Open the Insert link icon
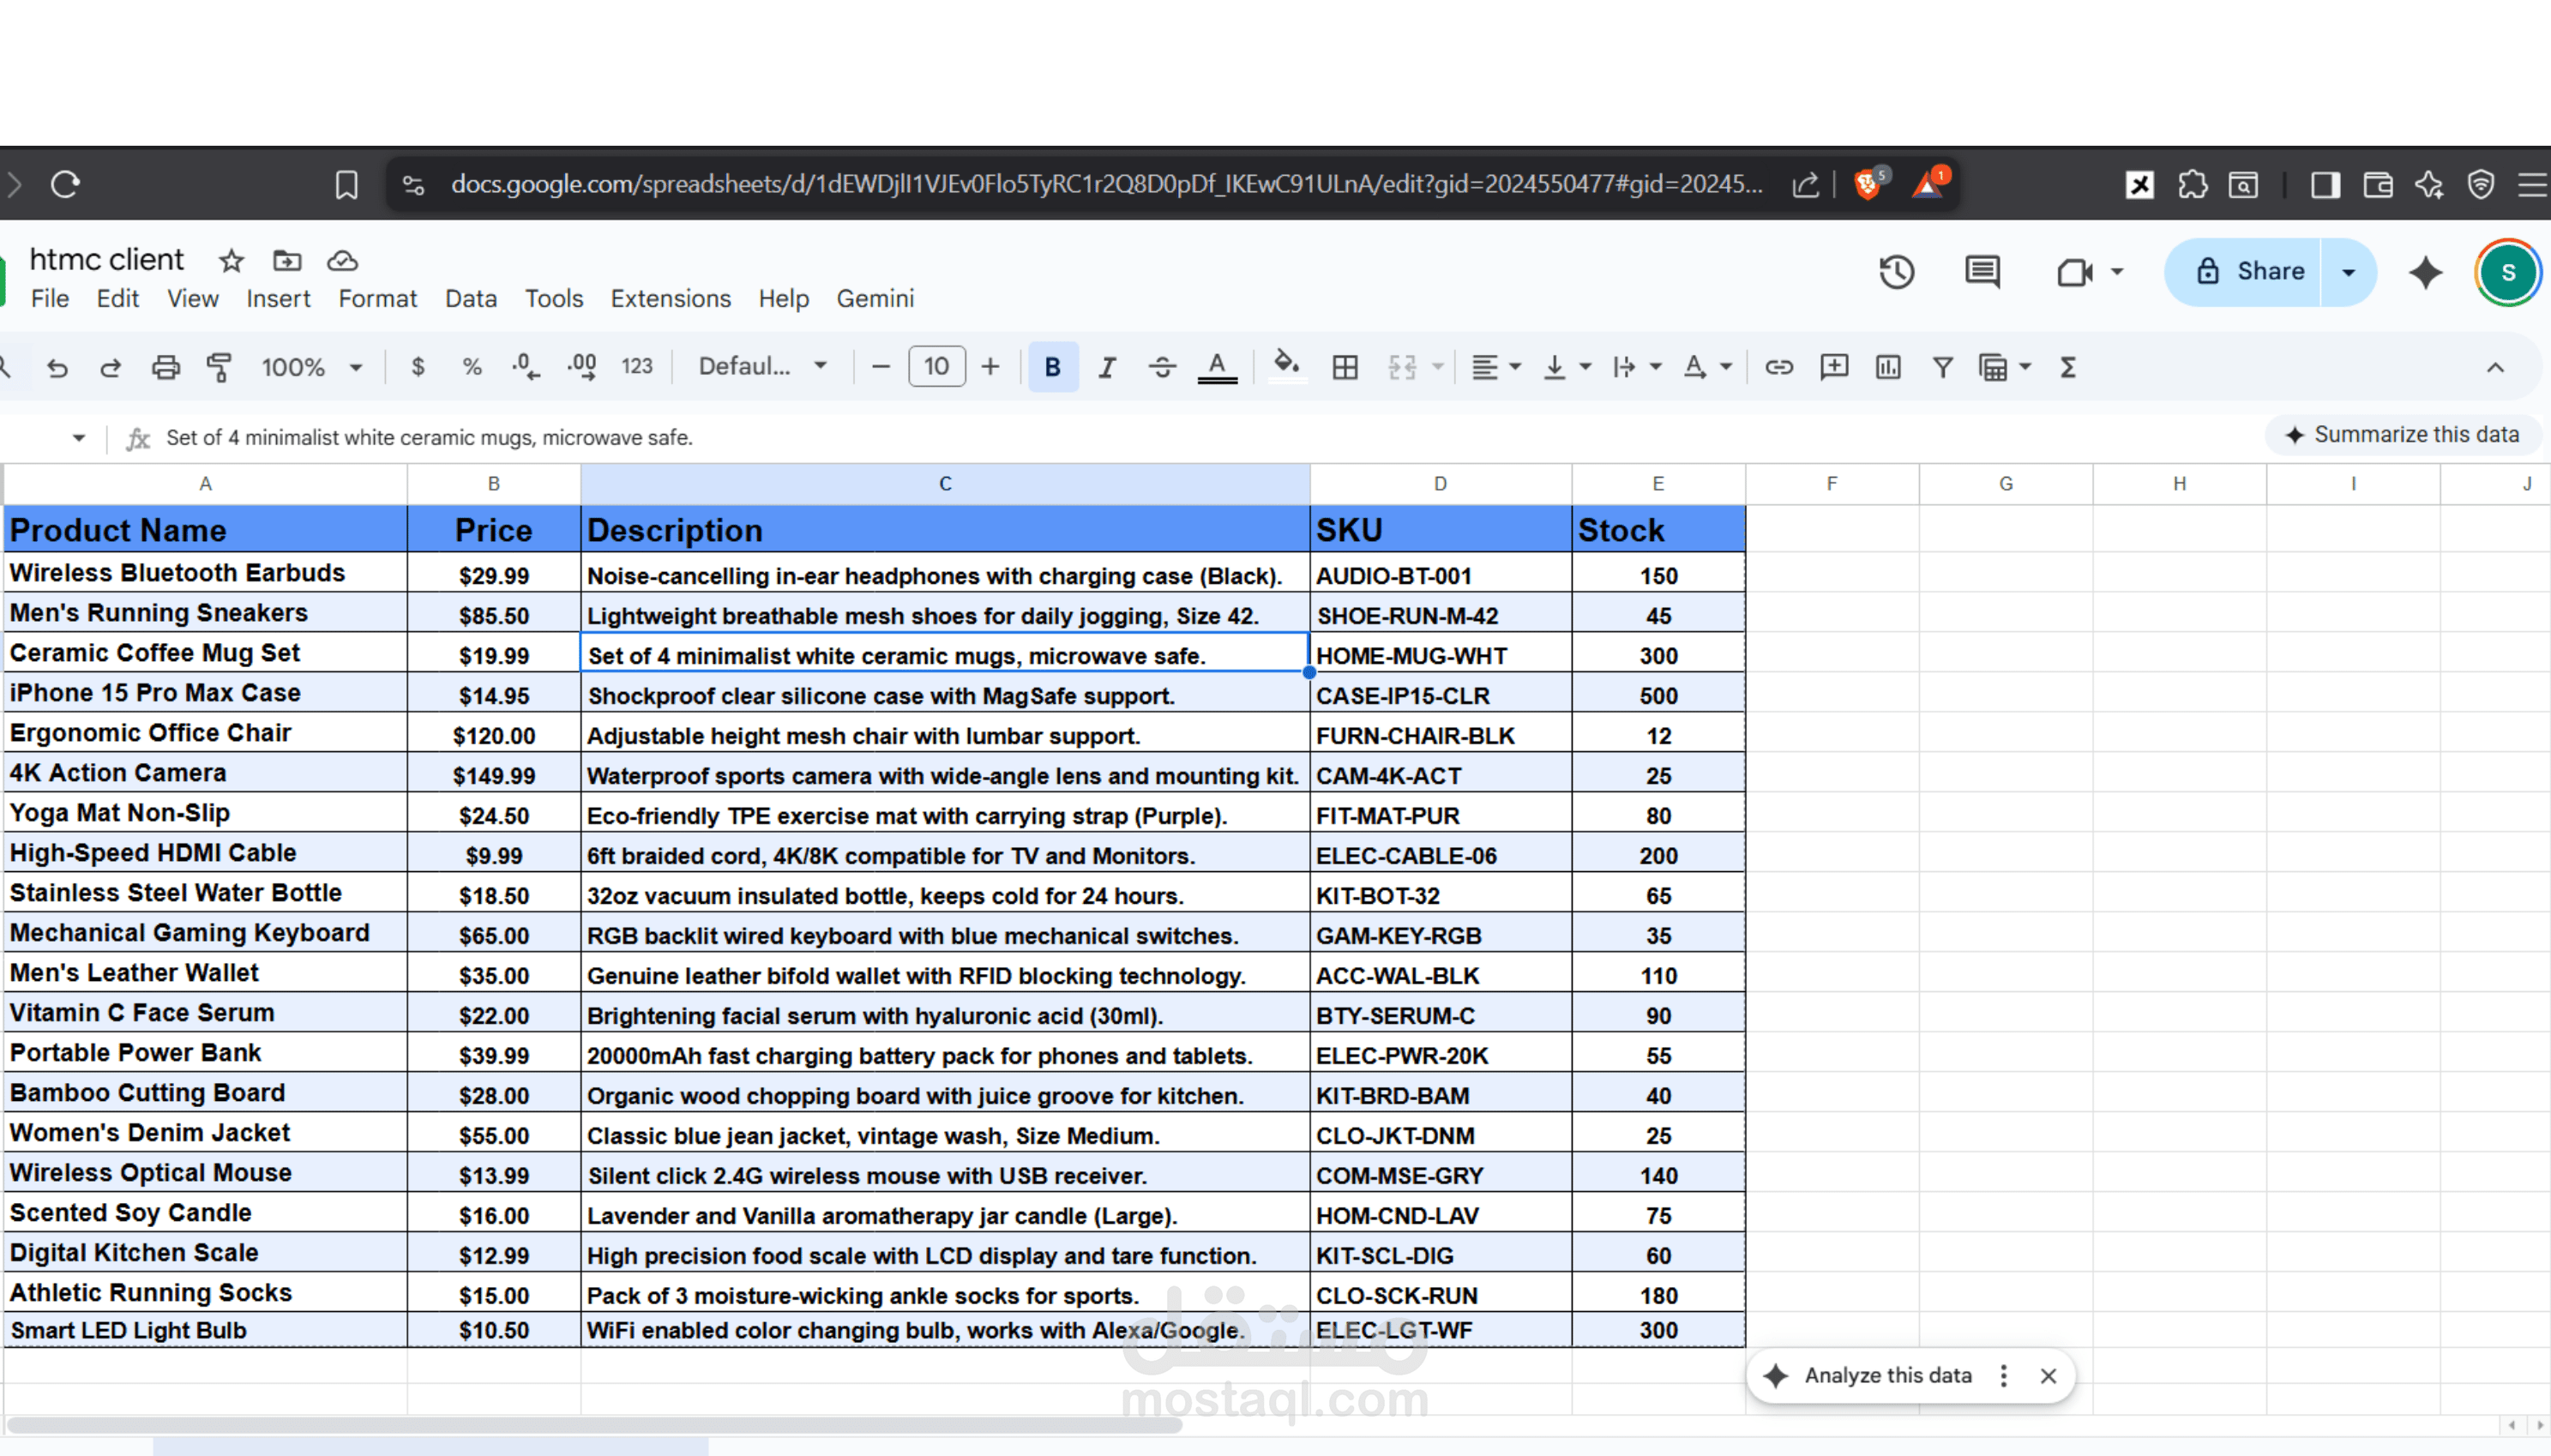Image resolution: width=2551 pixels, height=1456 pixels. click(x=1779, y=366)
